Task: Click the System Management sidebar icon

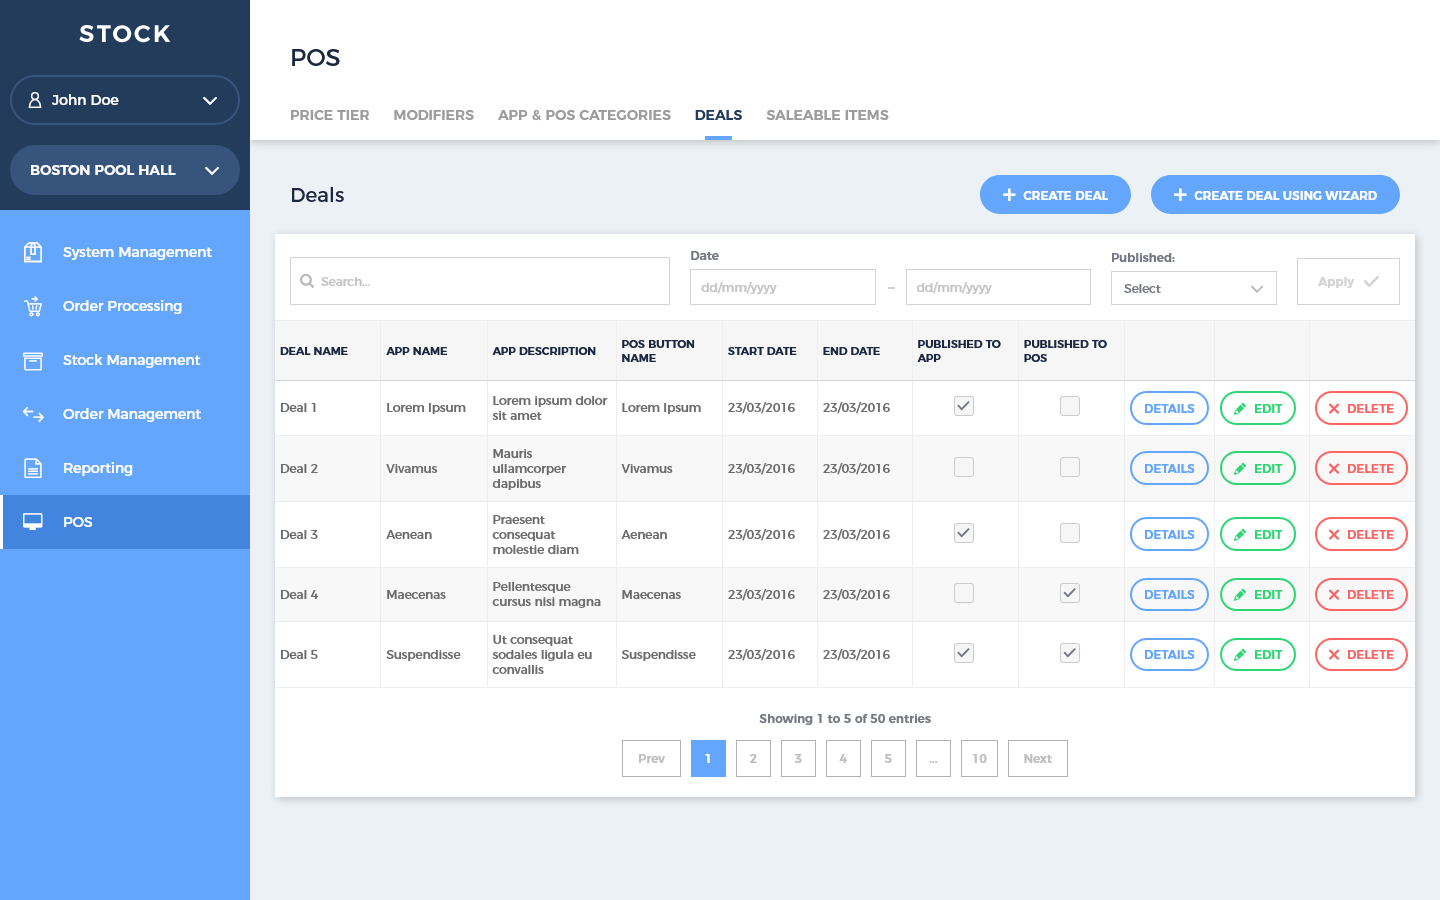Action: click(x=33, y=252)
